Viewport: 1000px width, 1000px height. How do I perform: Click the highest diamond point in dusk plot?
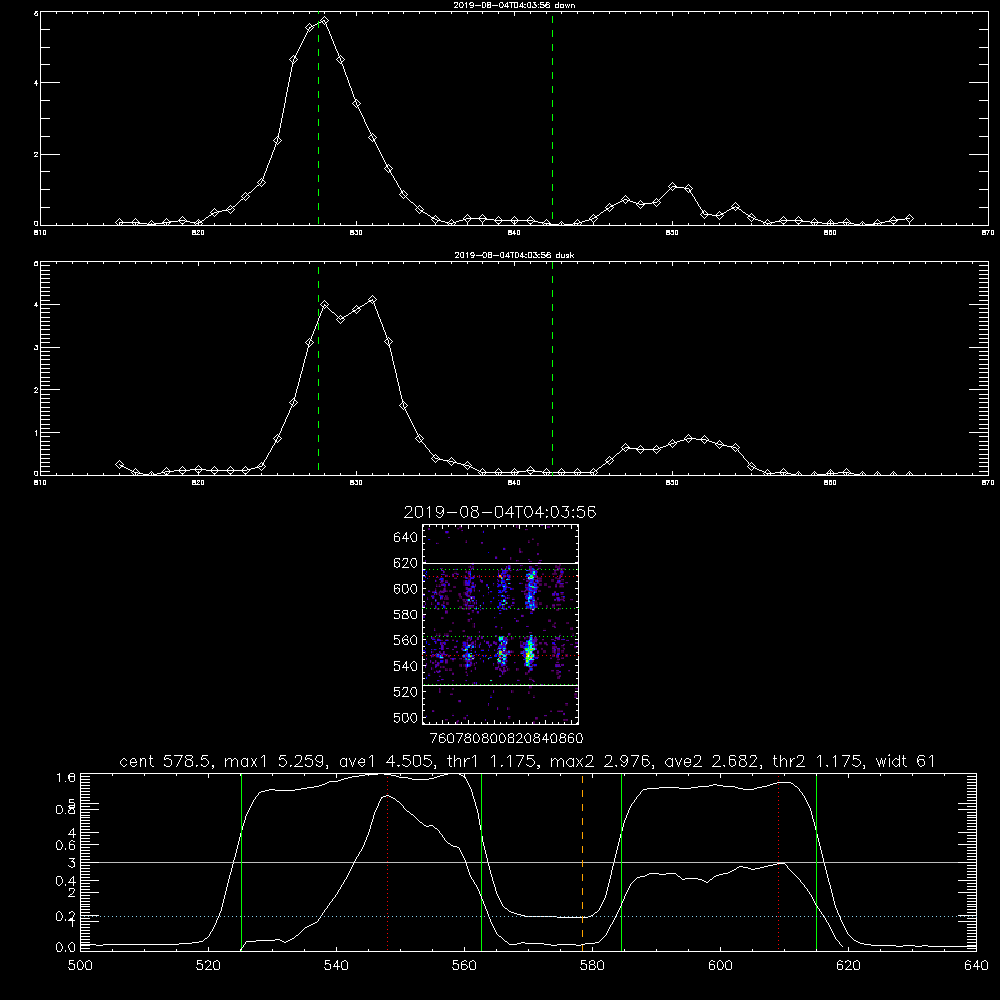372,299
